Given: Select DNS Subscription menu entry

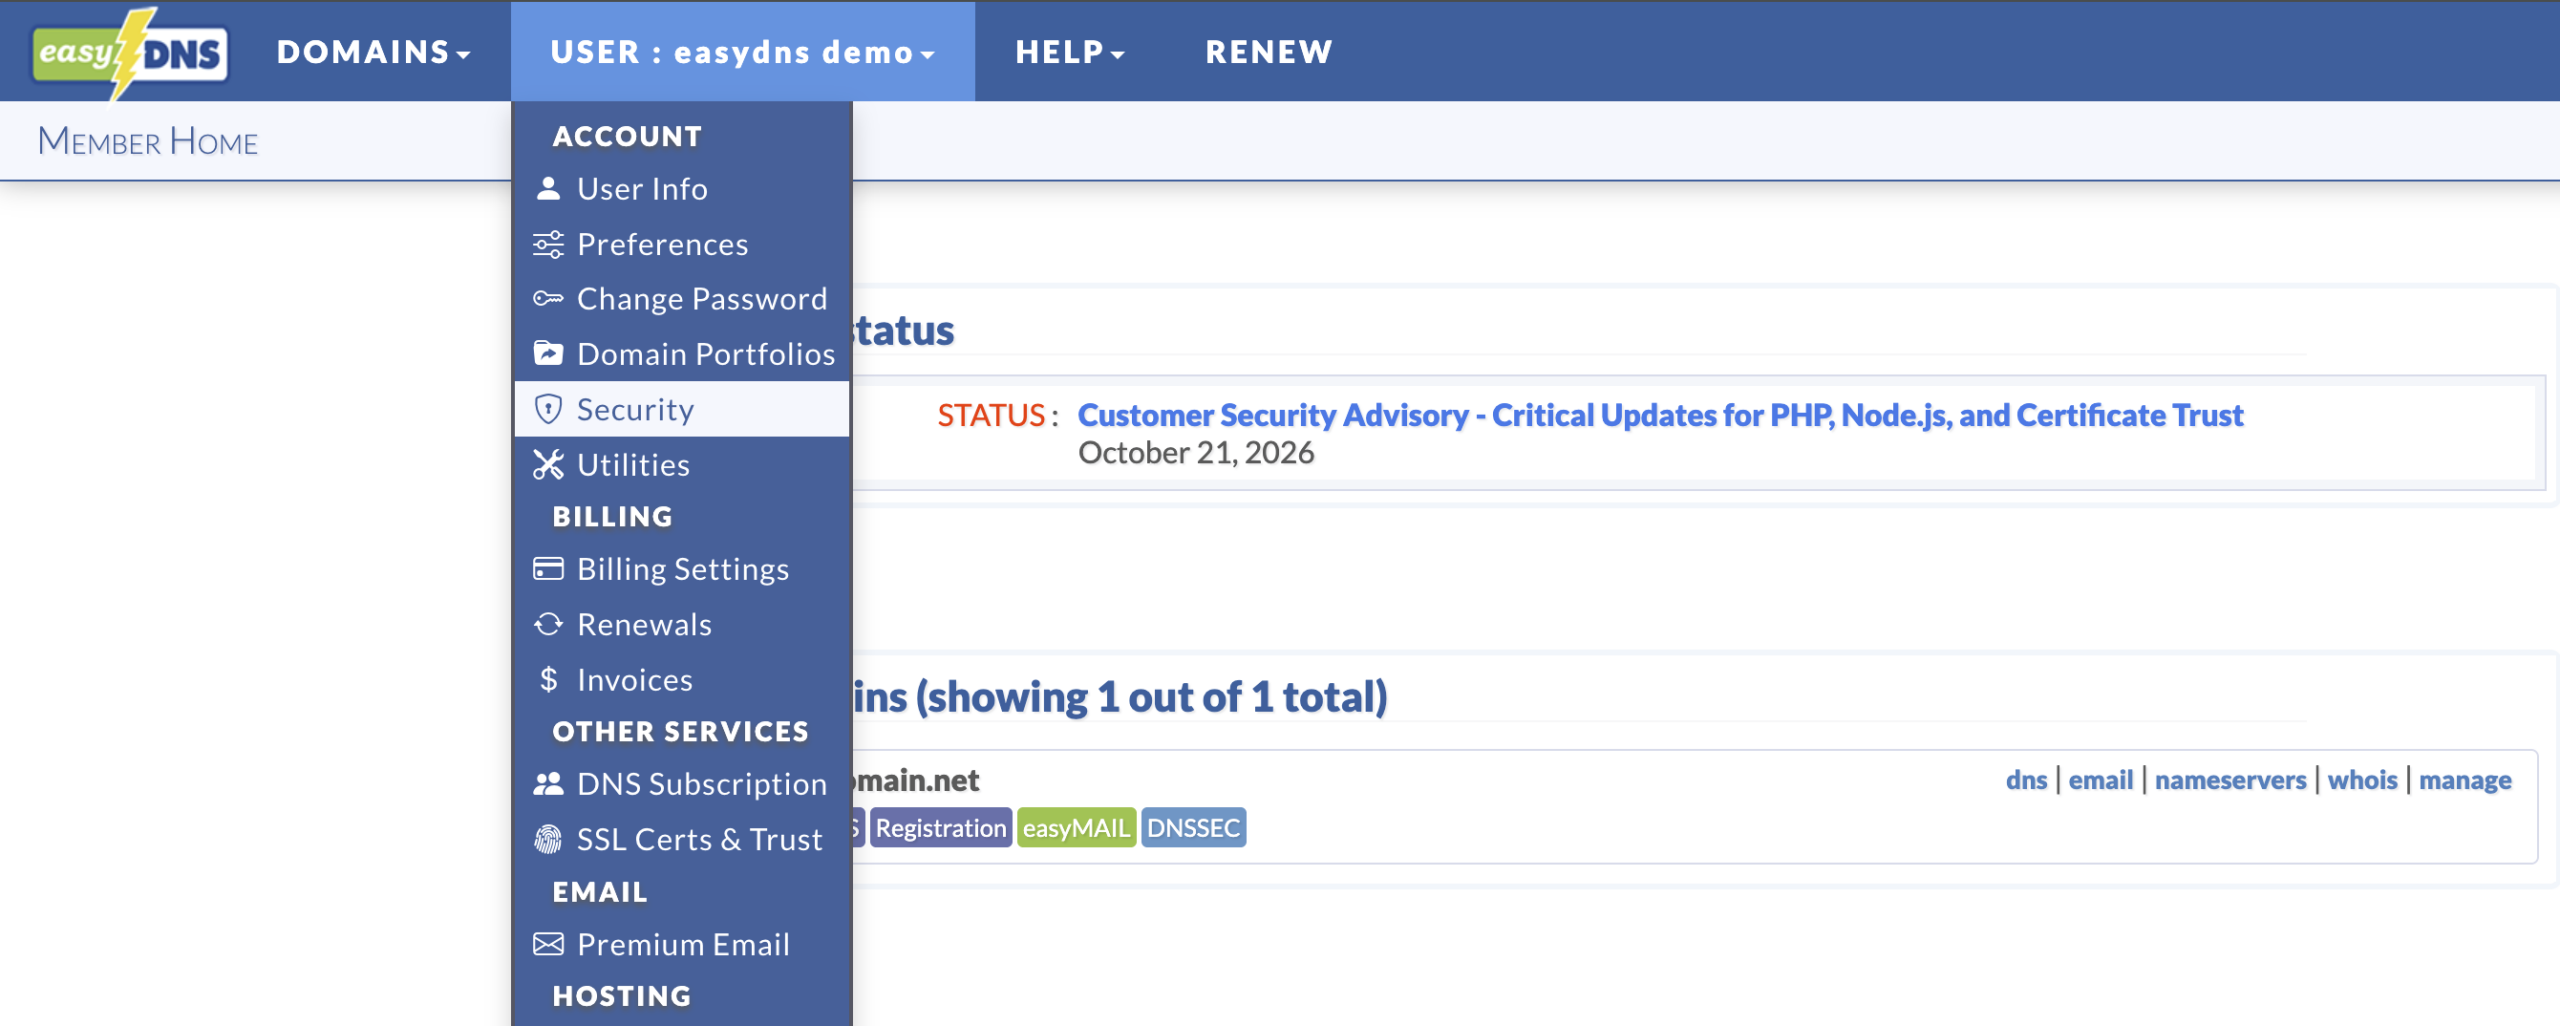Looking at the screenshot, I should tap(682, 784).
